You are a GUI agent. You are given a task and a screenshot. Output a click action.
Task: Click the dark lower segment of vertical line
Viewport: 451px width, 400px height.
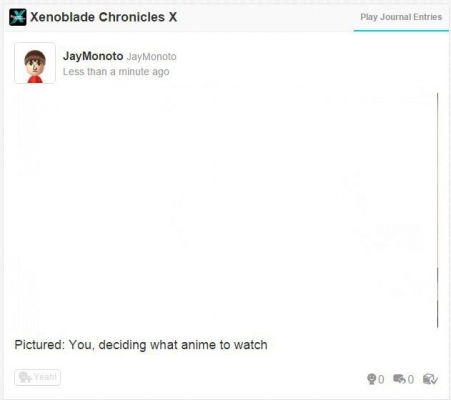point(438,297)
